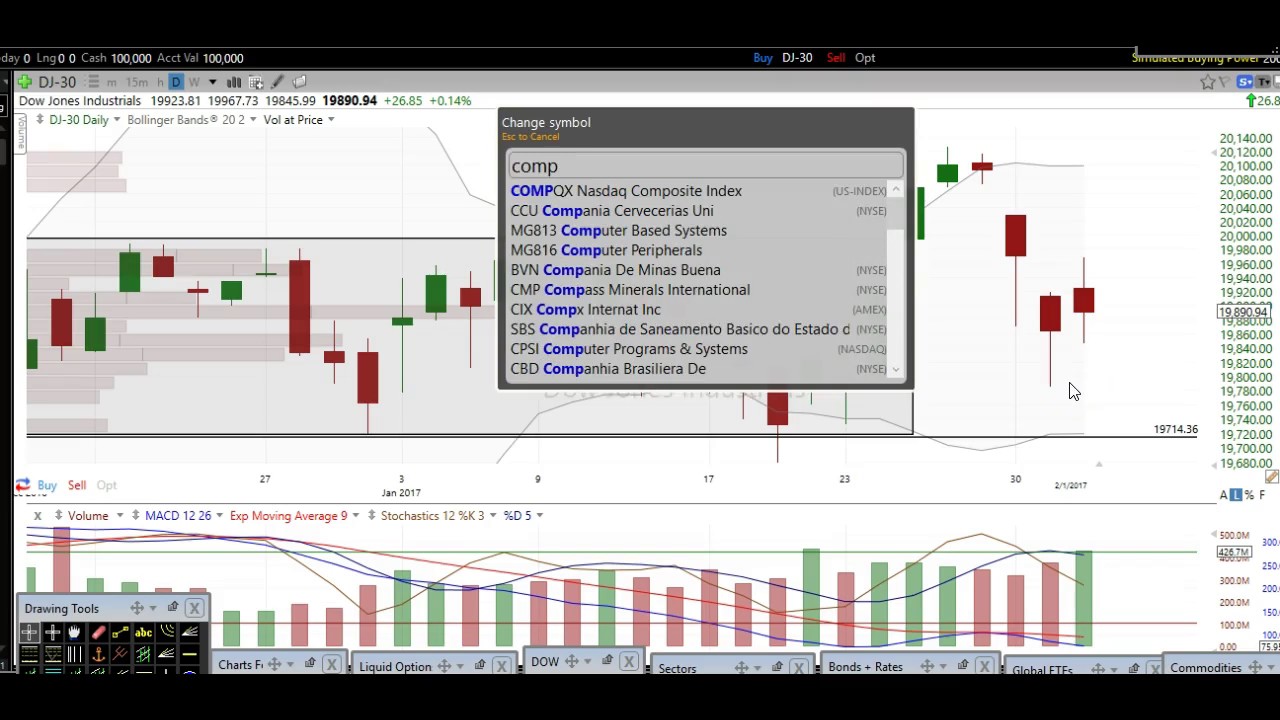Toggle the 15m timeframe
This screenshot has width=1280, height=720.
coord(137,82)
